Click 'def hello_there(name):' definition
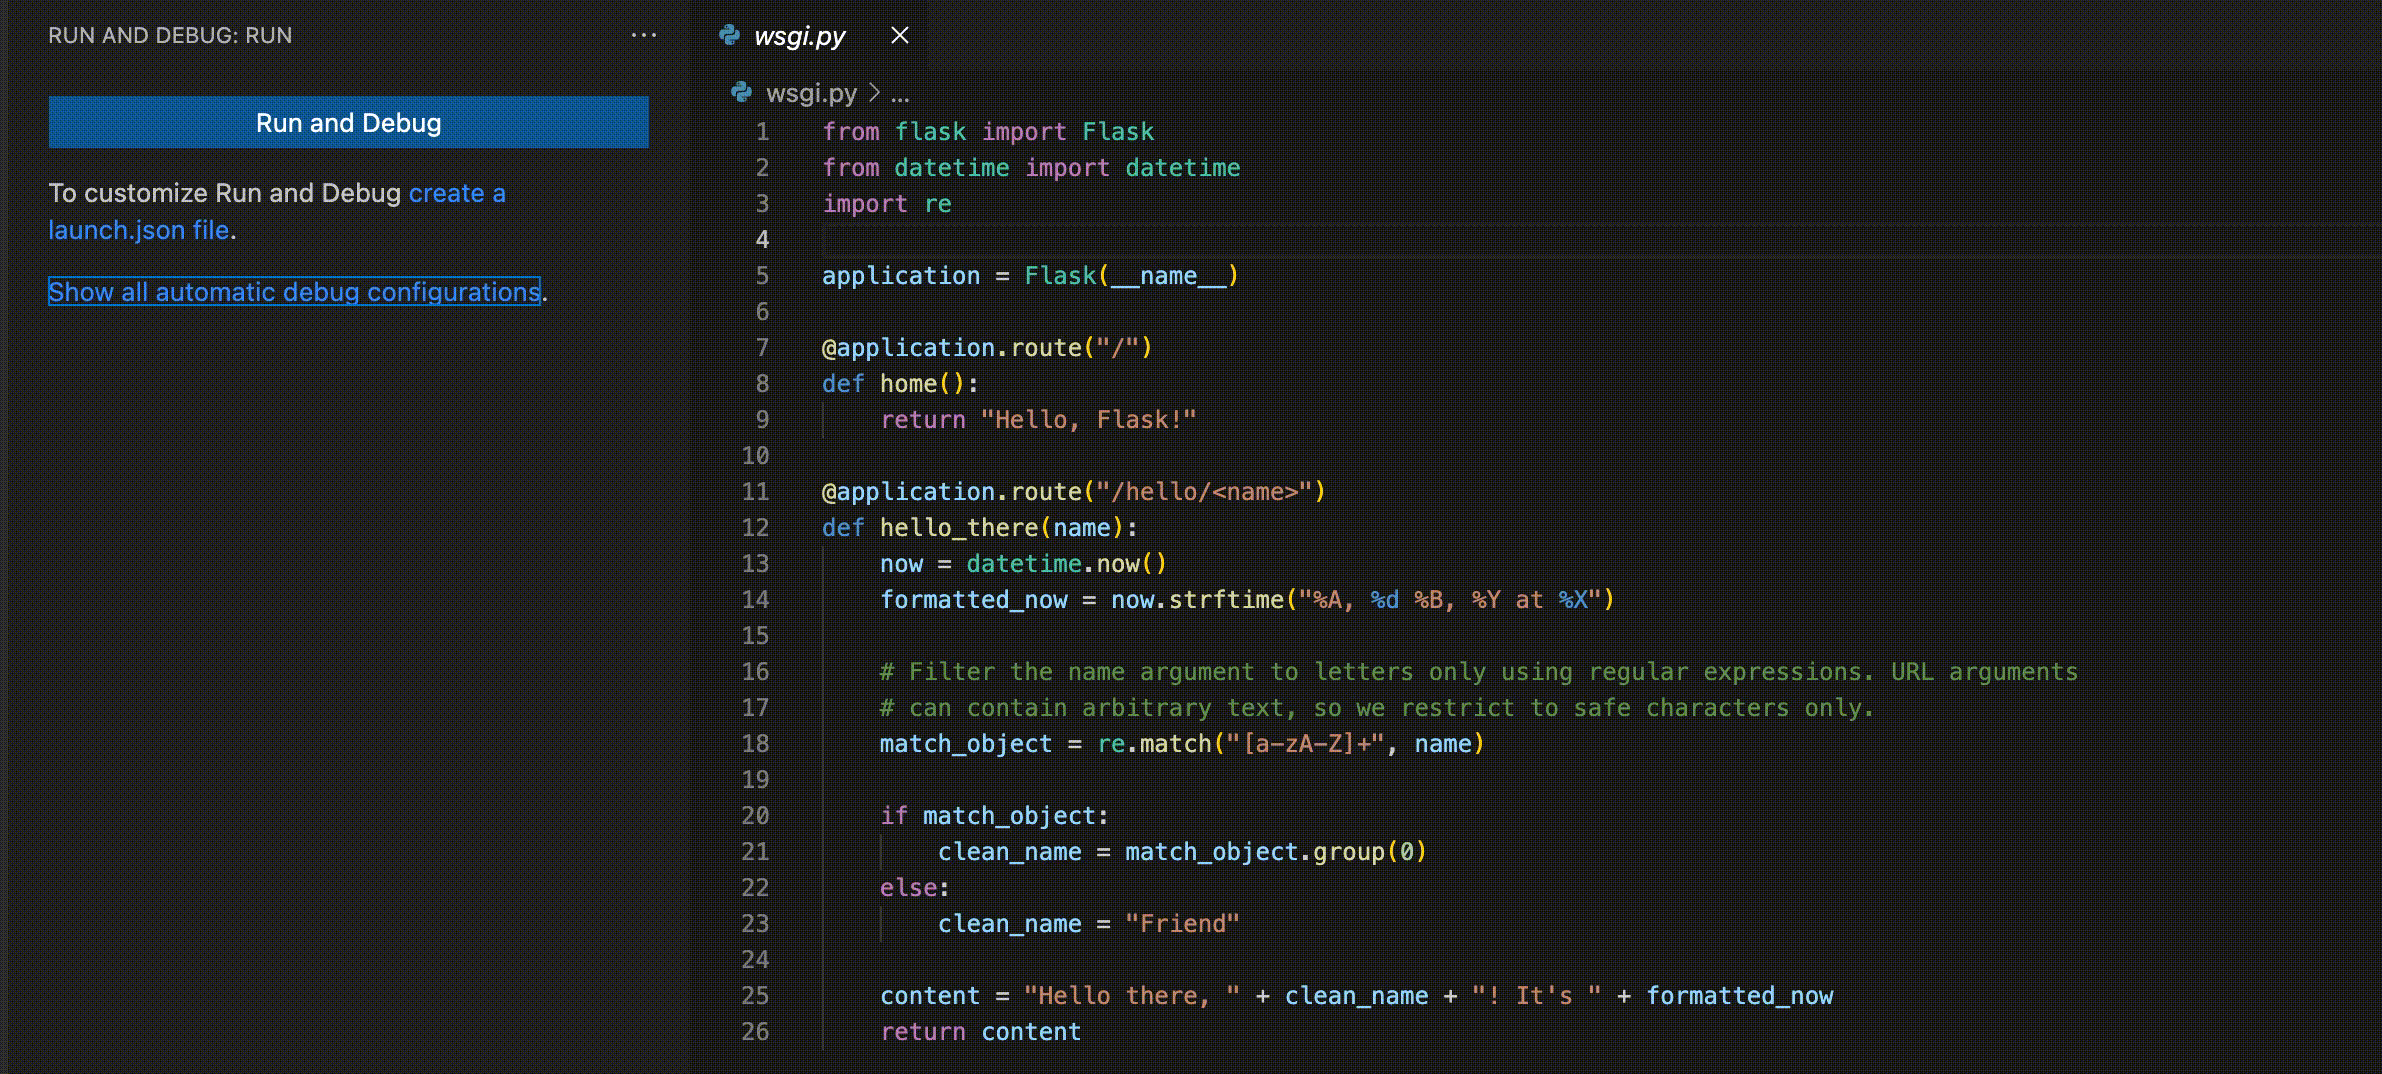This screenshot has width=2382, height=1074. click(980, 527)
